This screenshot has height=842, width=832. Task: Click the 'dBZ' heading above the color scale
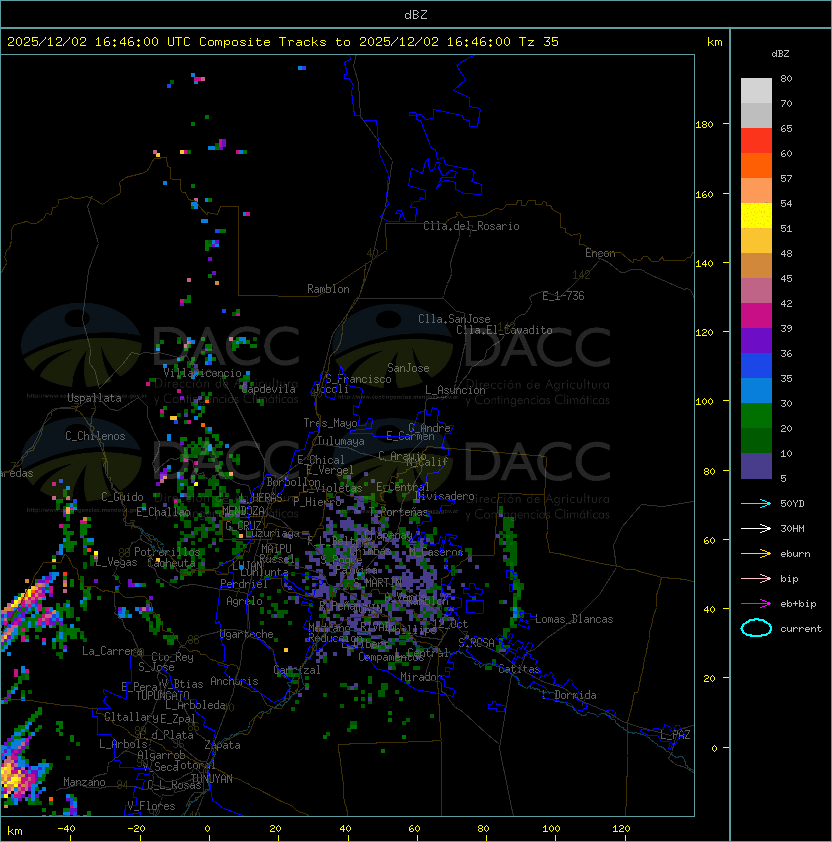click(780, 54)
